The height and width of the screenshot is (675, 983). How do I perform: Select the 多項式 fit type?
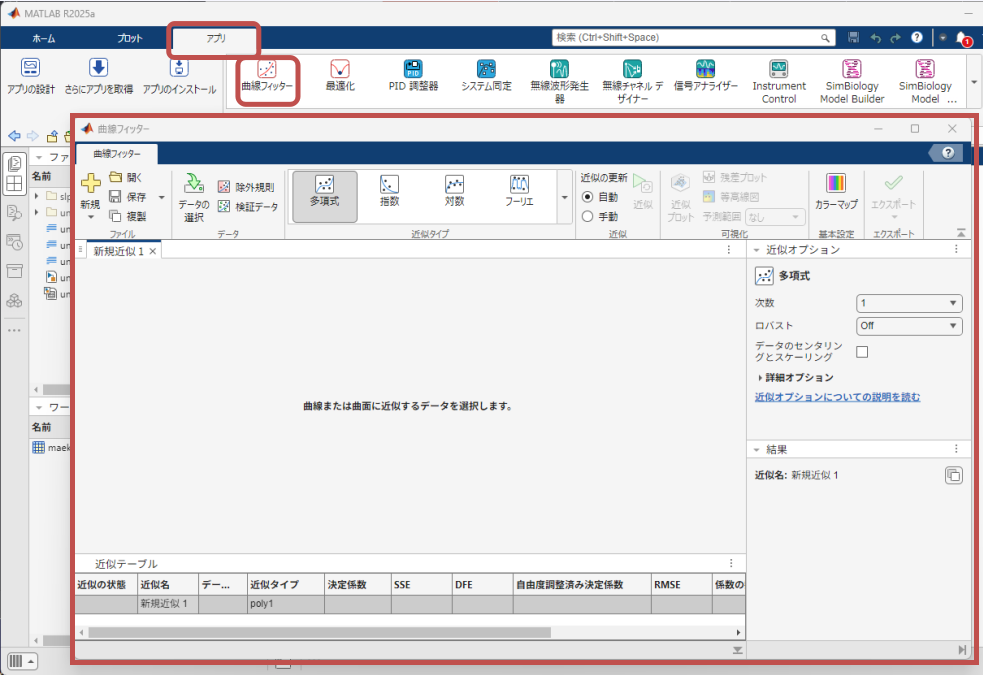coord(324,192)
